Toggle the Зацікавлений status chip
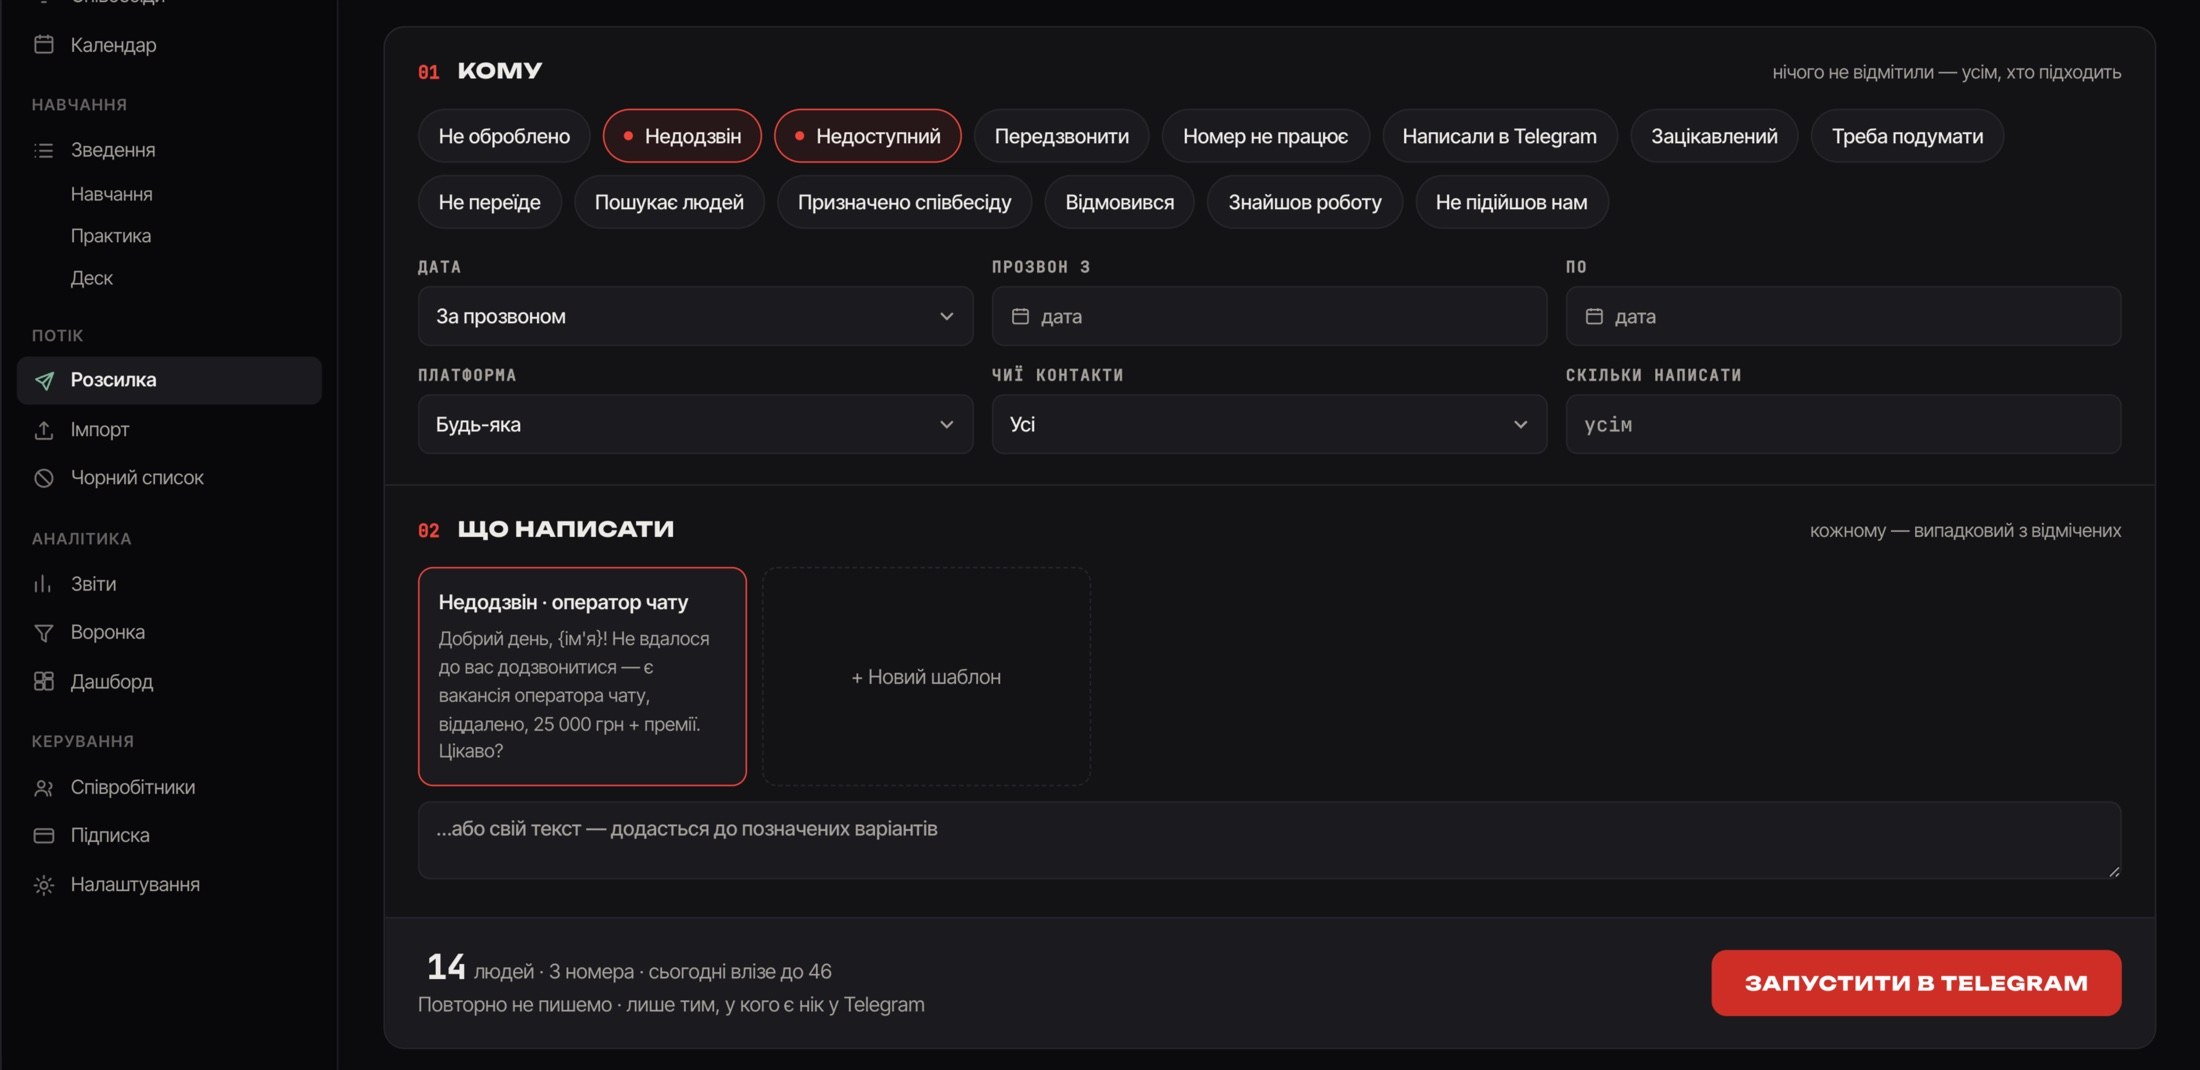The width and height of the screenshot is (2200, 1070). pos(1714,136)
